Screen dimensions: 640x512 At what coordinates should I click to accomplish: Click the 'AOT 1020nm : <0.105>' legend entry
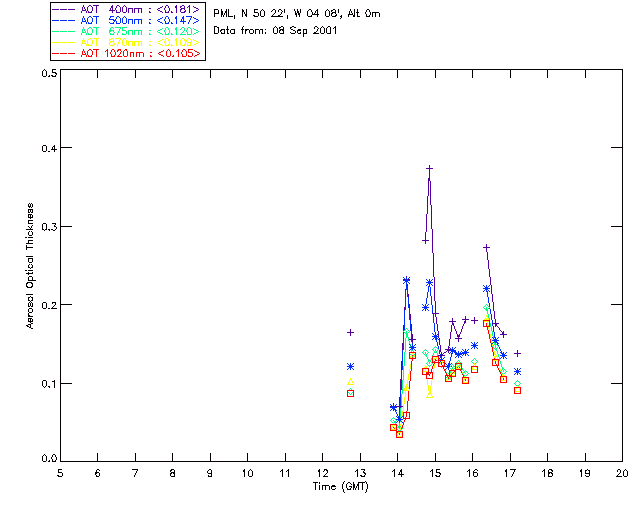[127, 53]
